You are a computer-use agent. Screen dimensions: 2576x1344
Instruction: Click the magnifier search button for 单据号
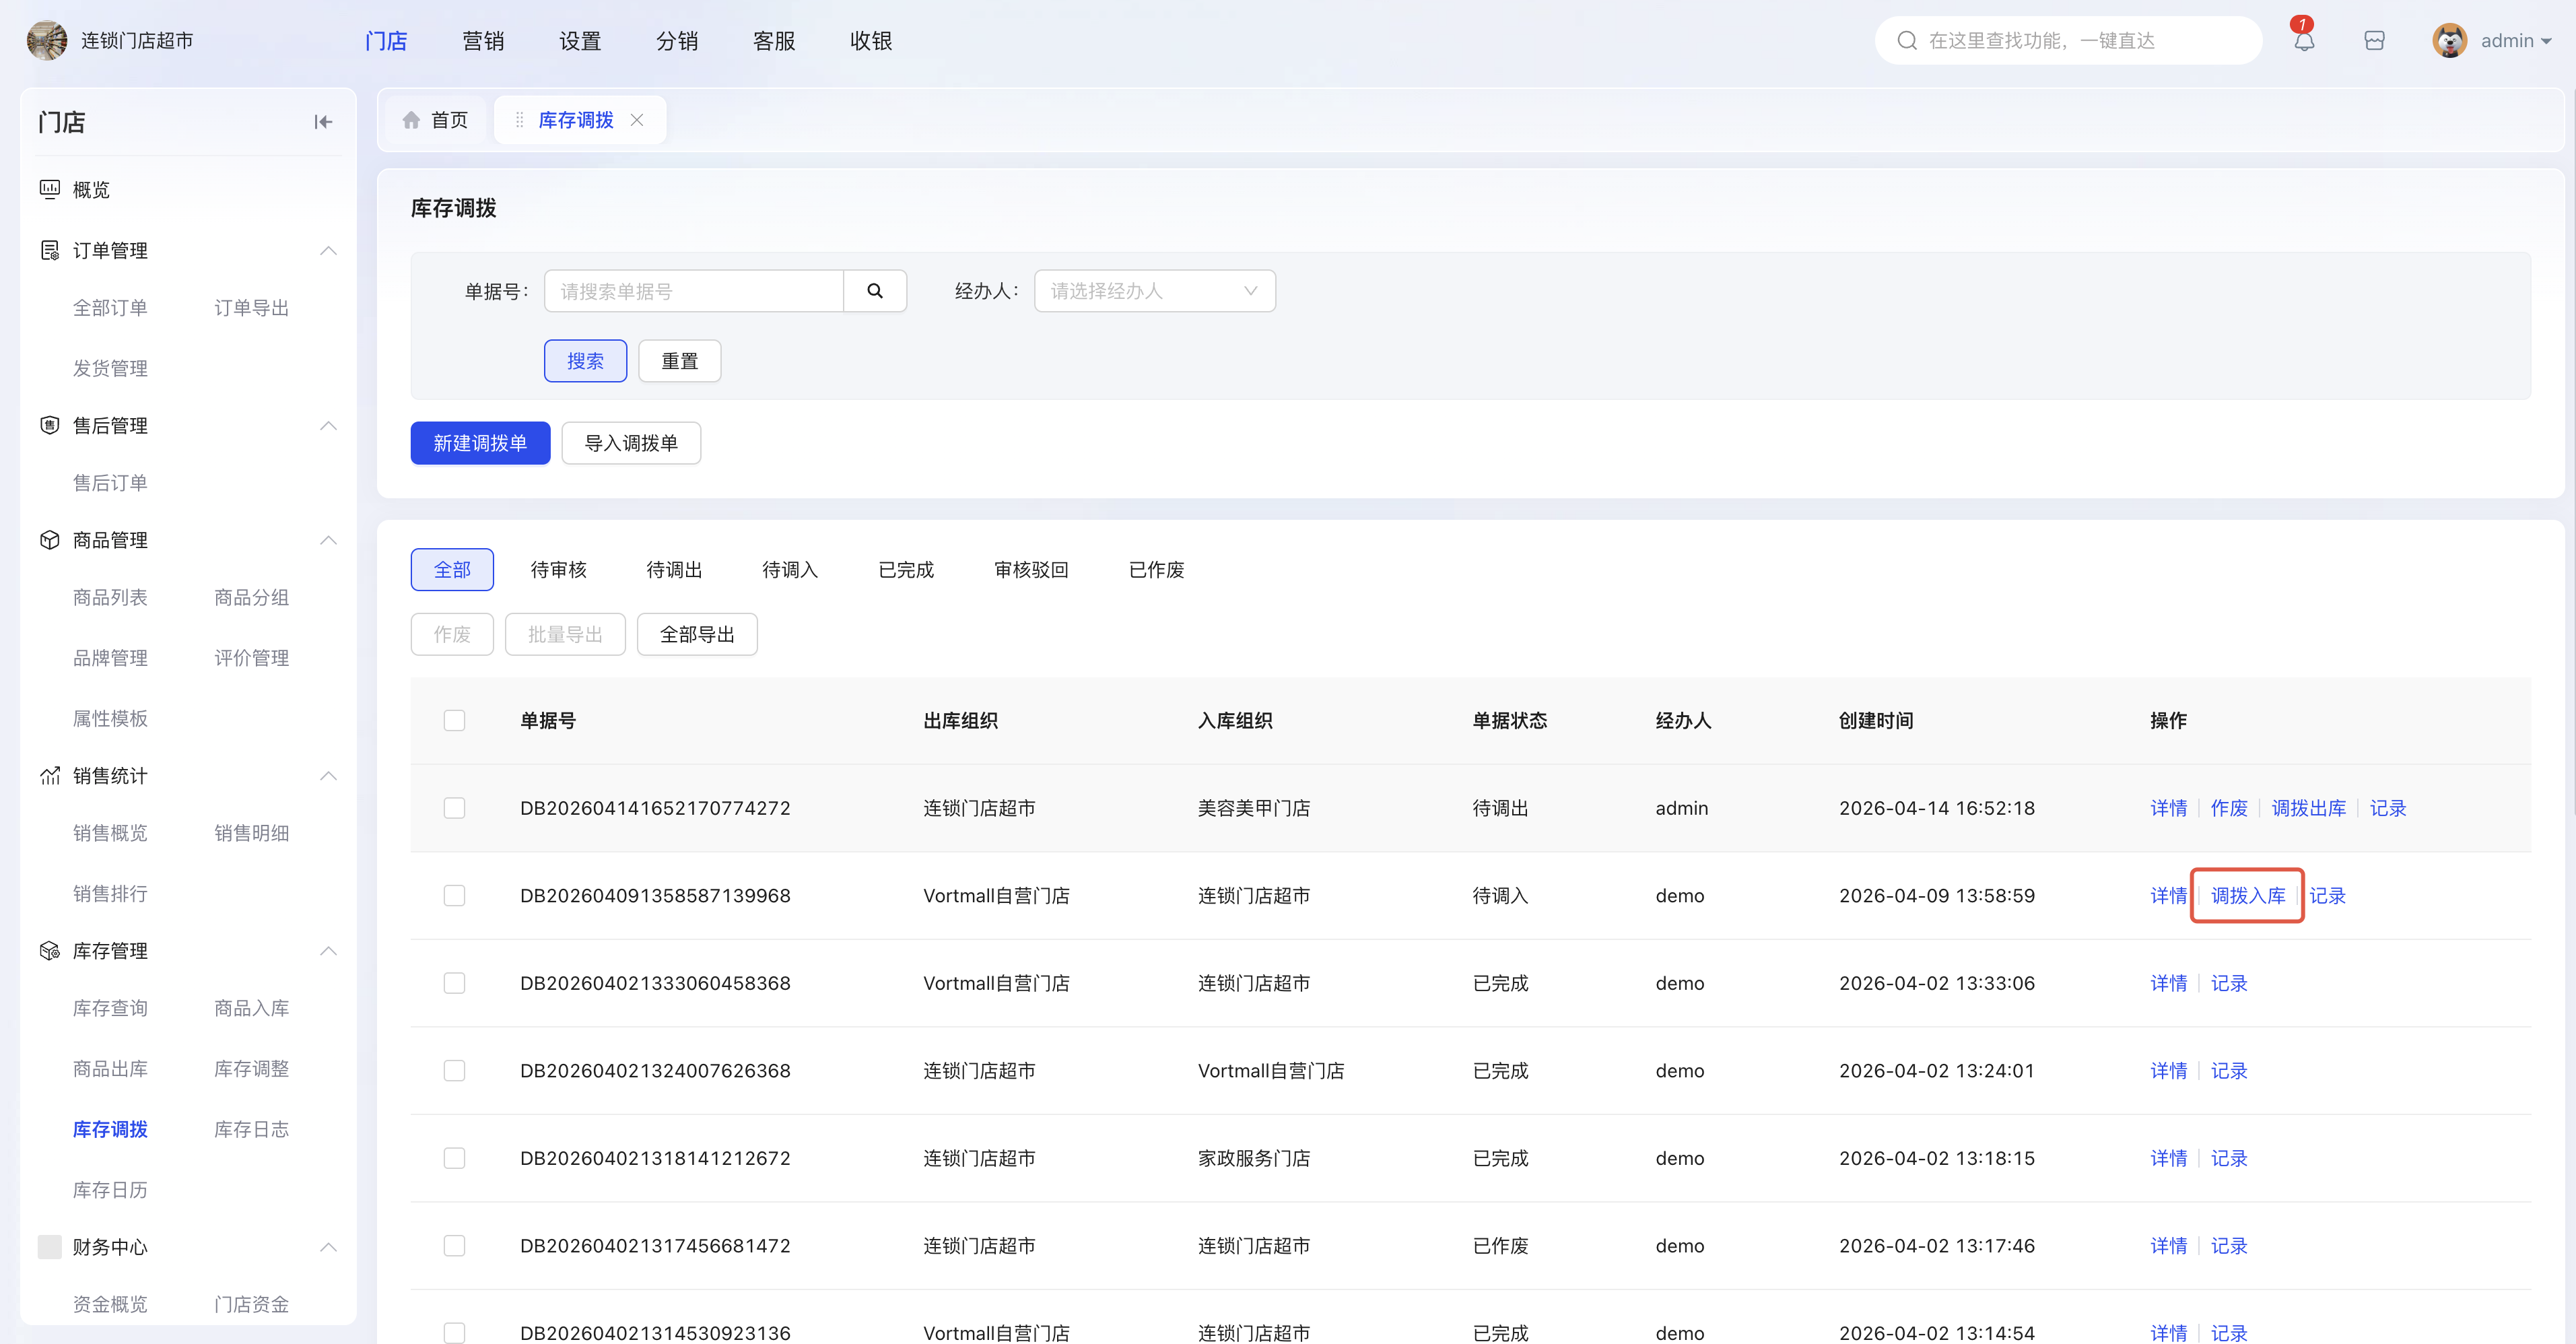[x=874, y=291]
